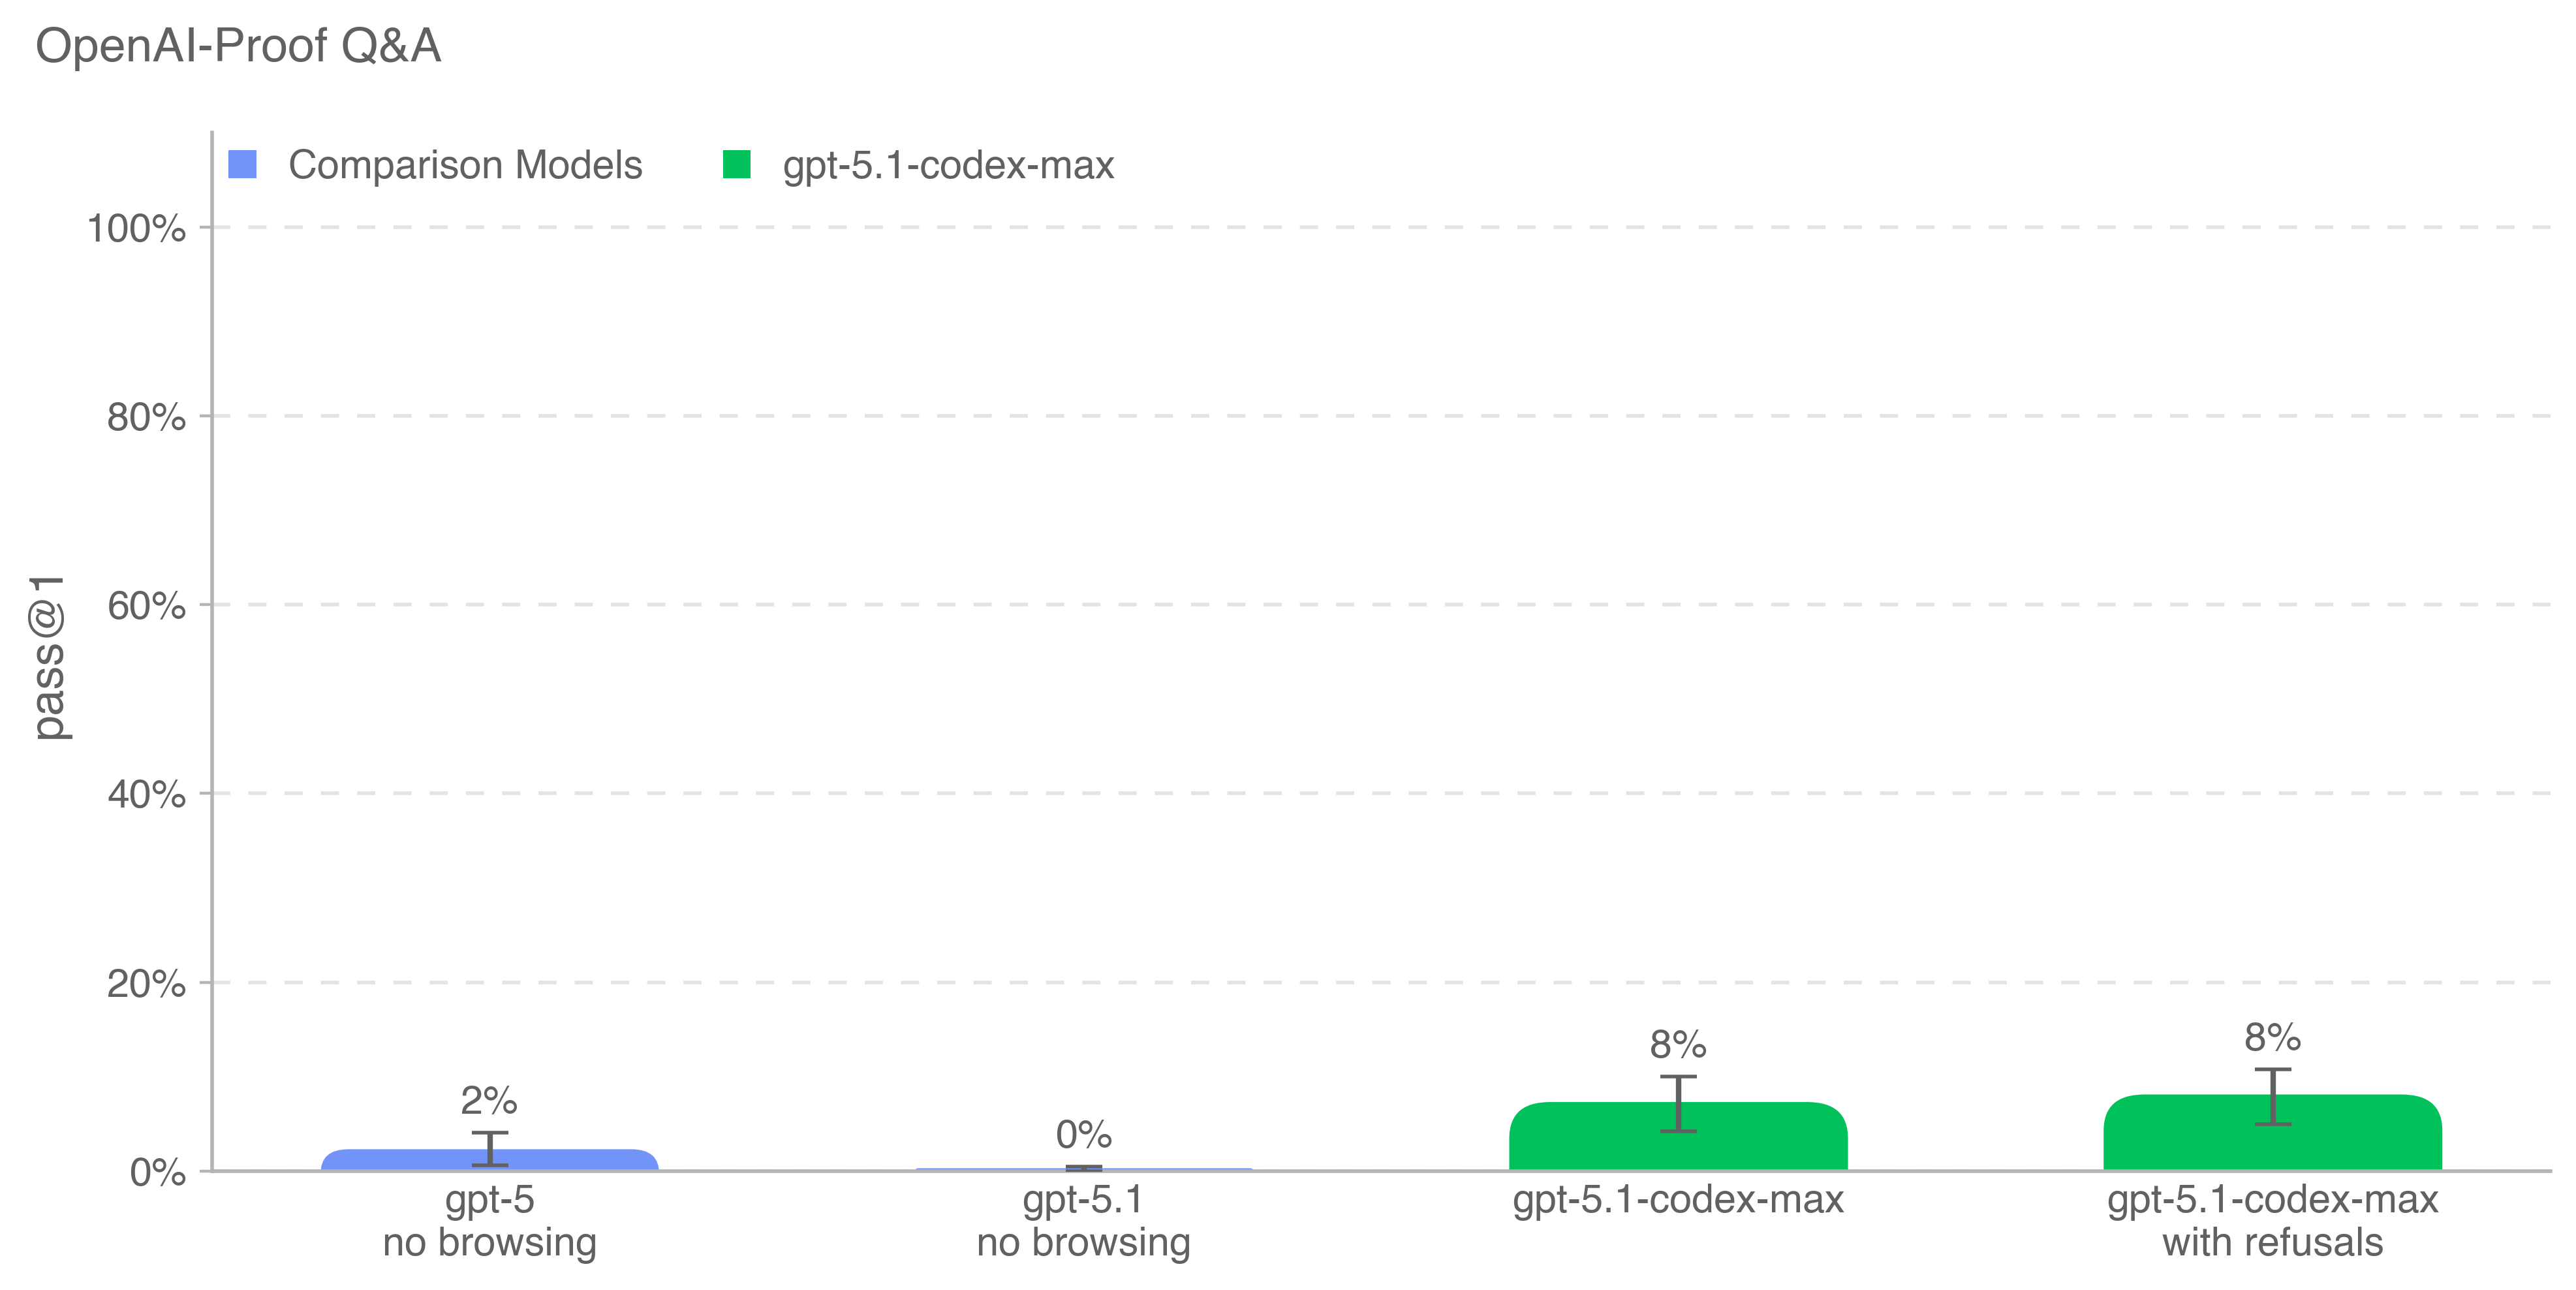Click the OpenAI-Proof Q&A chart title

click(x=238, y=46)
